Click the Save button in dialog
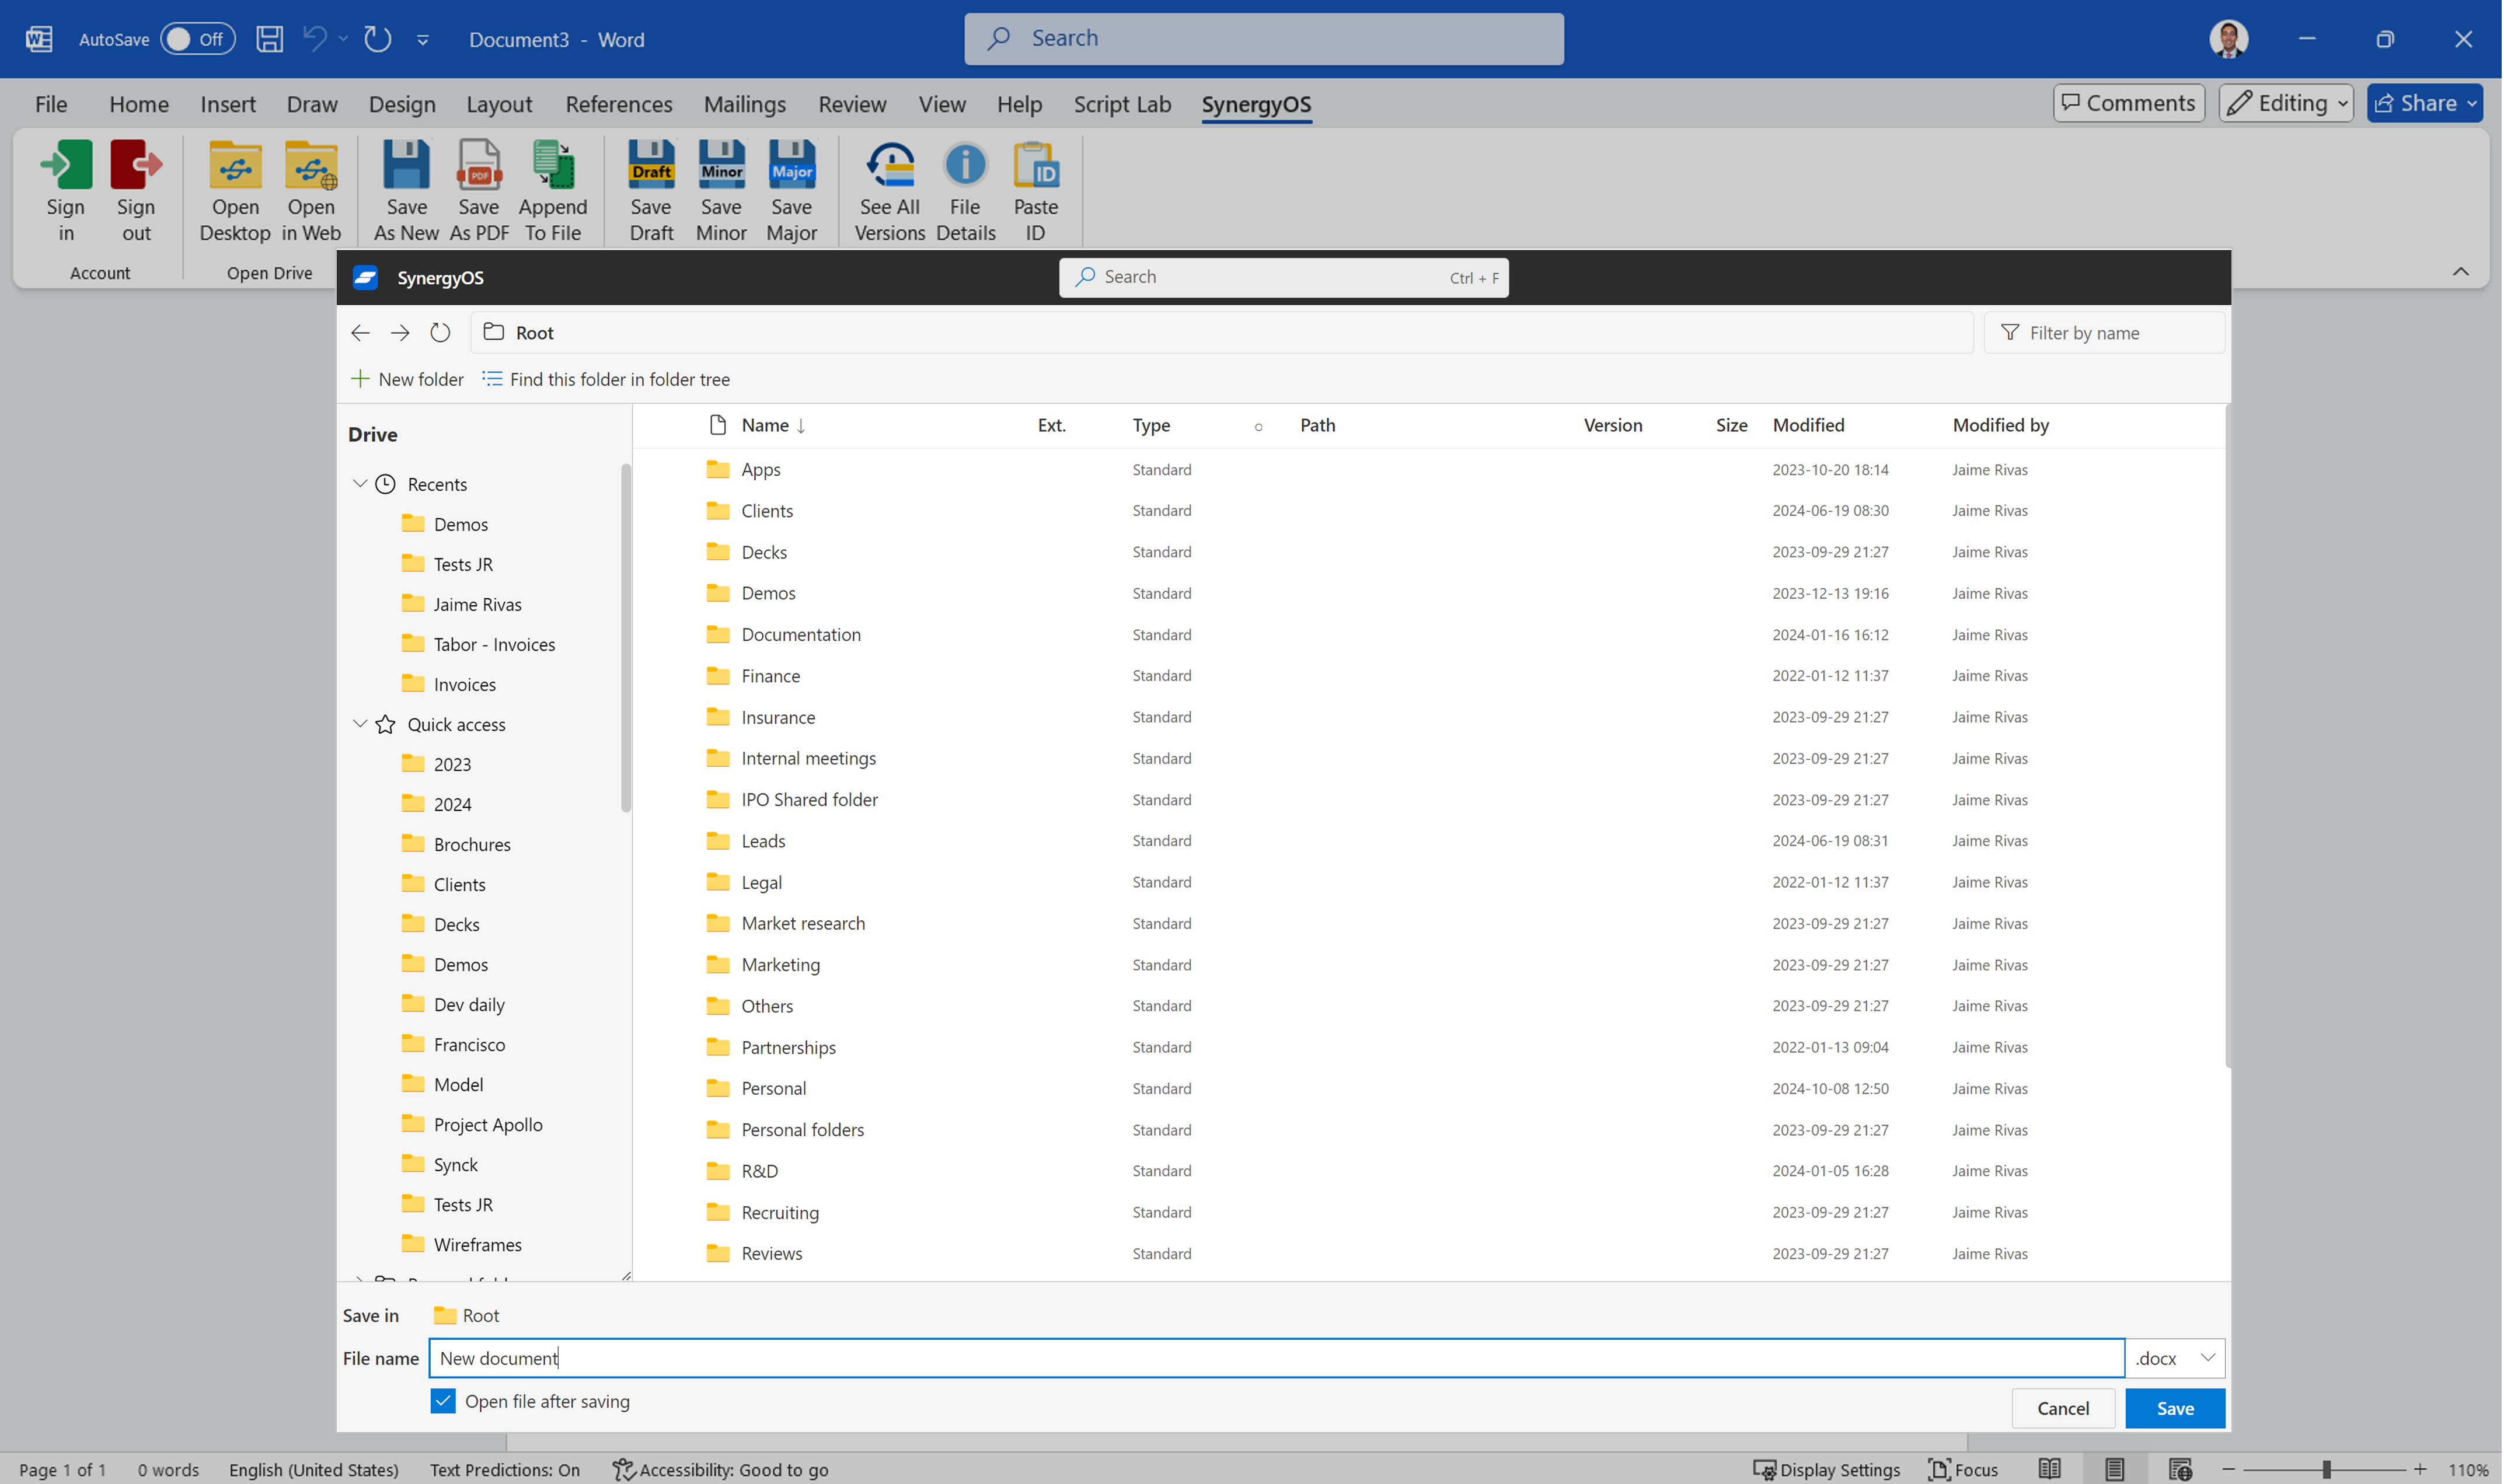2504x1484 pixels. (2175, 1408)
